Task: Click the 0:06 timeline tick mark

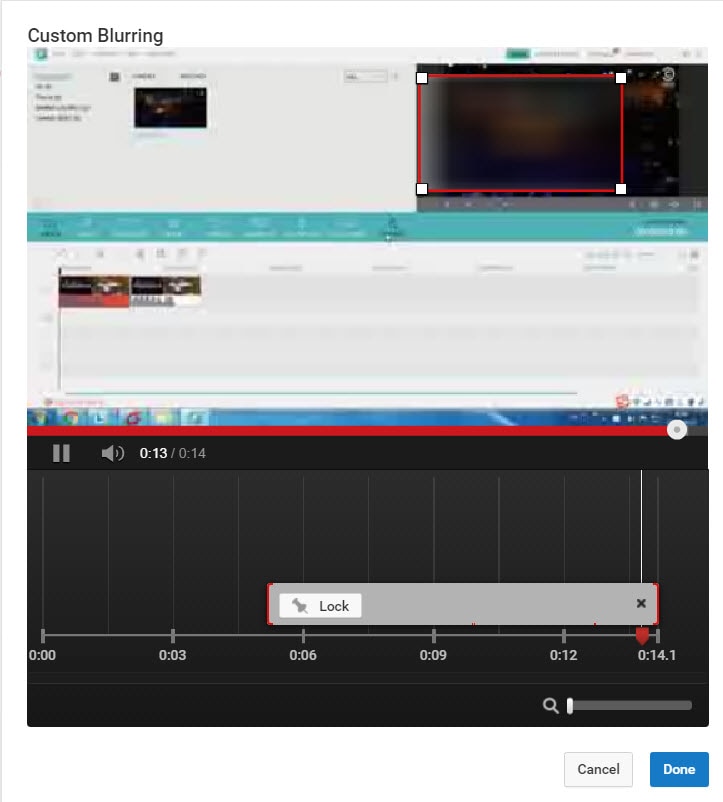Action: click(x=303, y=636)
